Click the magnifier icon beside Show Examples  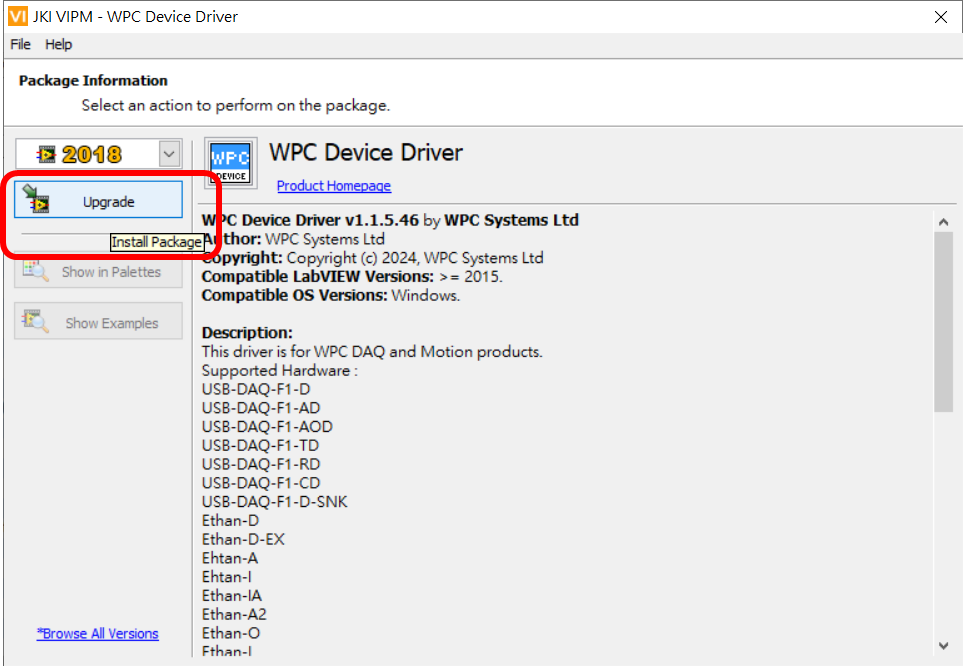pyautogui.click(x=36, y=322)
